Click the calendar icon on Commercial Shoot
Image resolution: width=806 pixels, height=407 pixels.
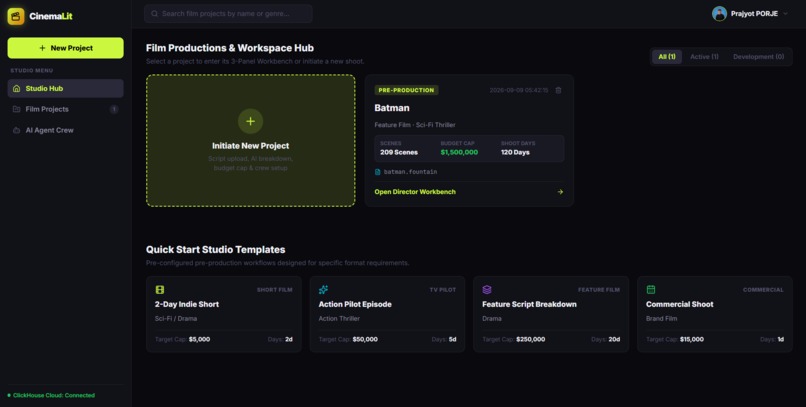tap(651, 290)
